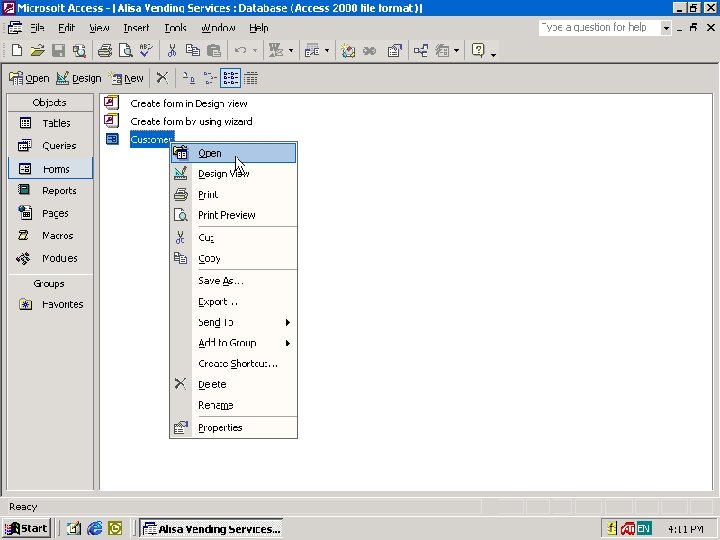This screenshot has width=720, height=540.
Task: Open the Edit menu
Action: tap(67, 28)
